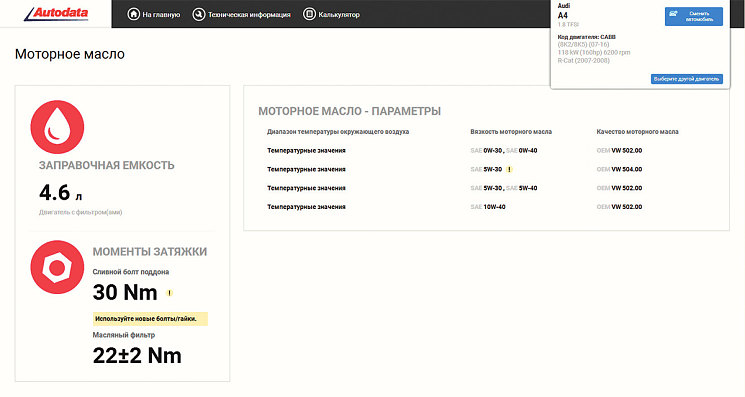The height and width of the screenshot is (397, 745).
Task: Select the 30 Nm drain bolt torque
Action: 125,292
